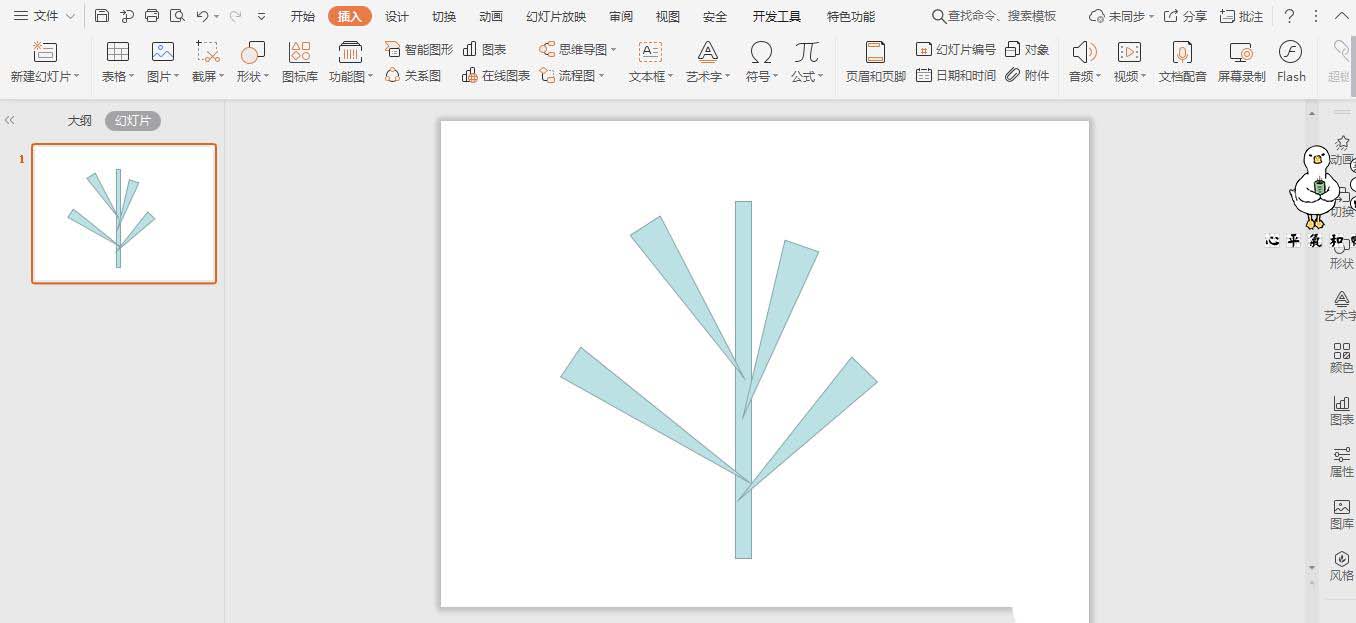This screenshot has height=623, width=1356.
Task: Insert 幻灯片编号 slide number
Action: tap(956, 49)
